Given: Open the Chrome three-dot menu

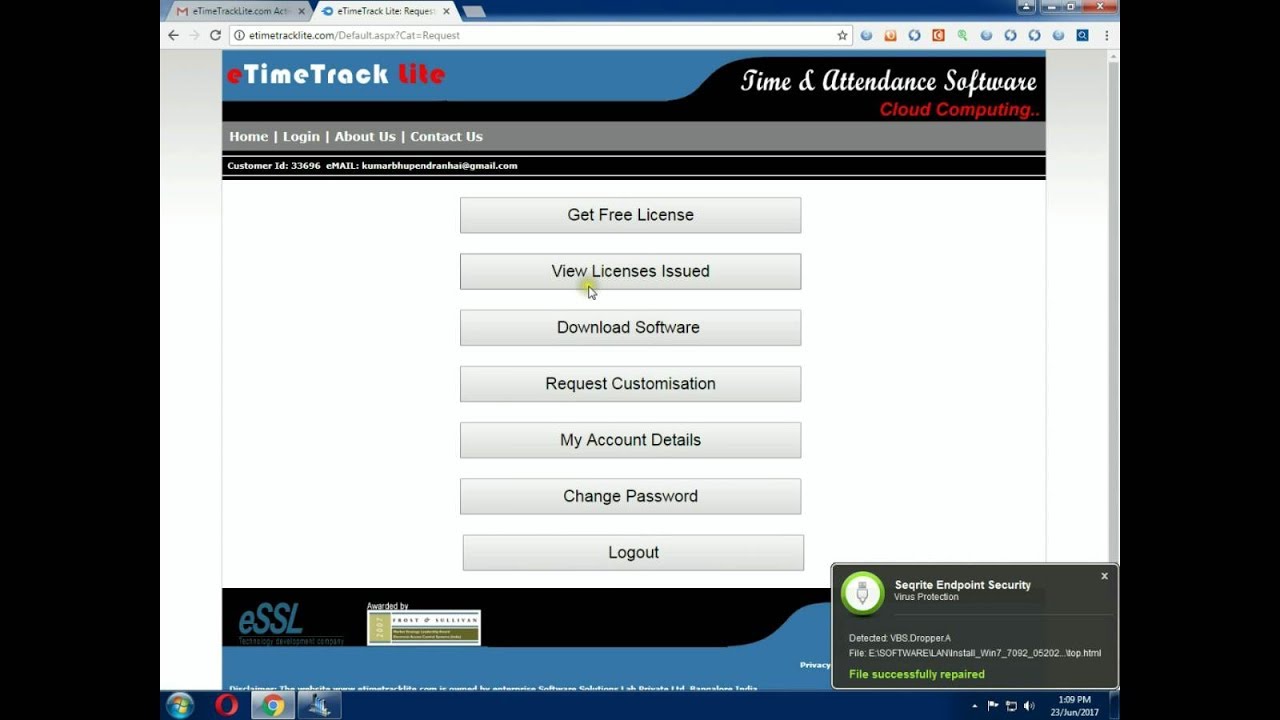Looking at the screenshot, I should 1106,35.
